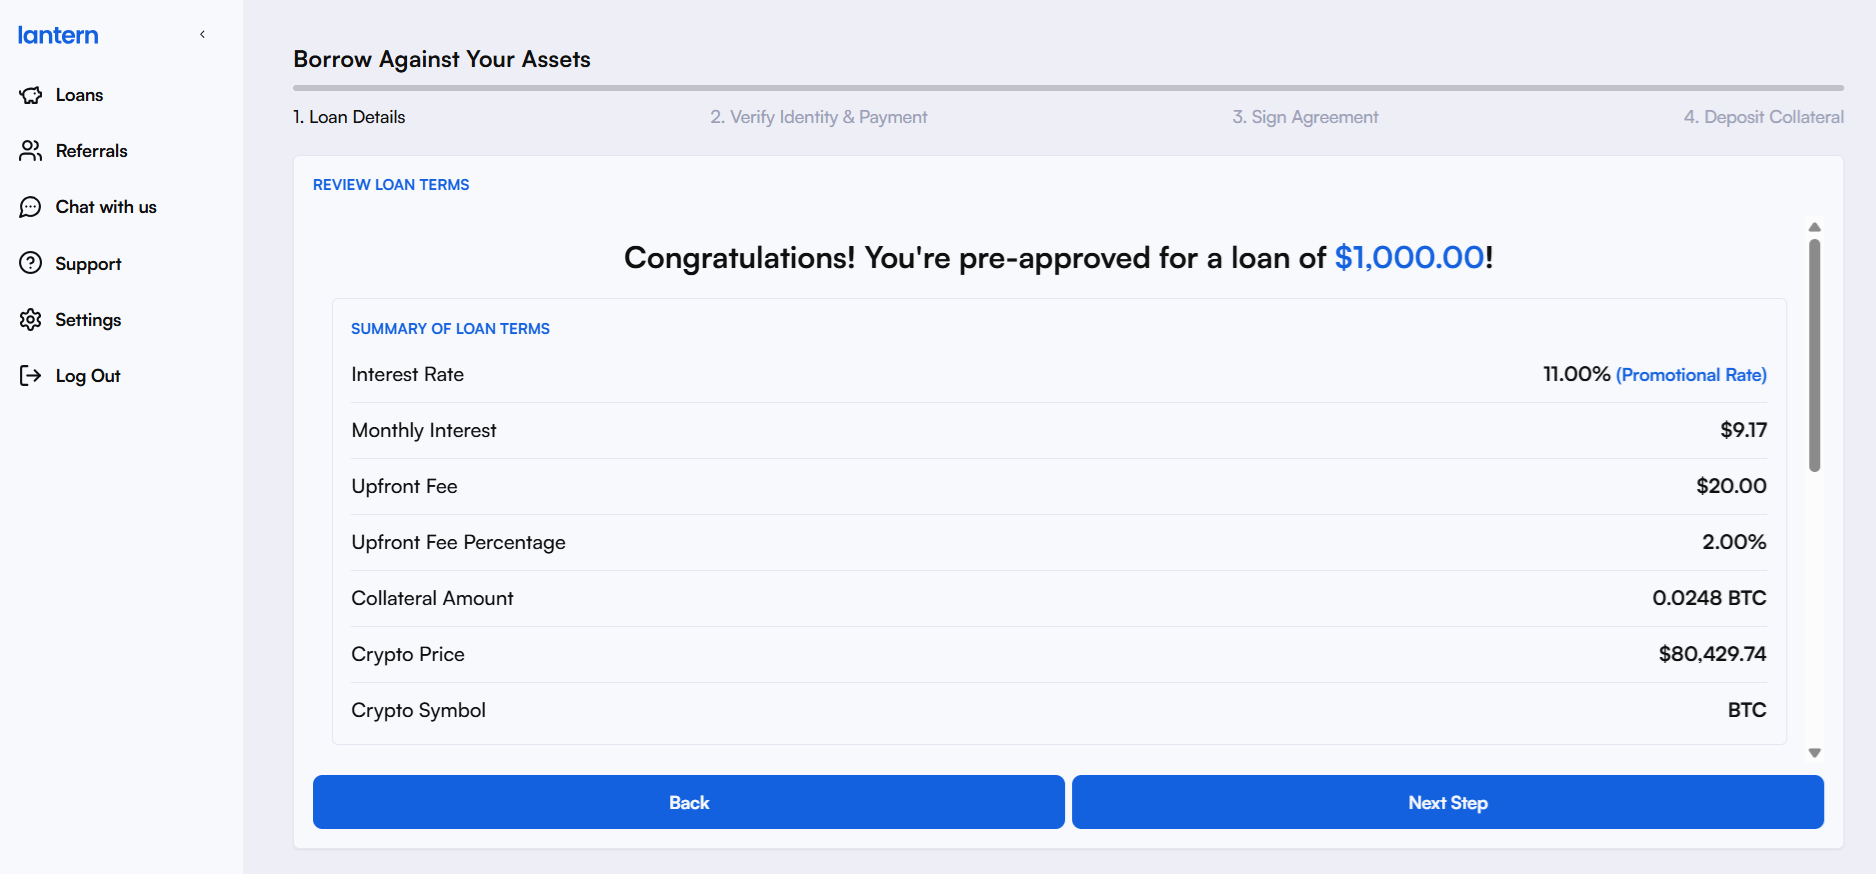1876x874 pixels.
Task: Select the Deposit Collateral step
Action: tap(1763, 117)
